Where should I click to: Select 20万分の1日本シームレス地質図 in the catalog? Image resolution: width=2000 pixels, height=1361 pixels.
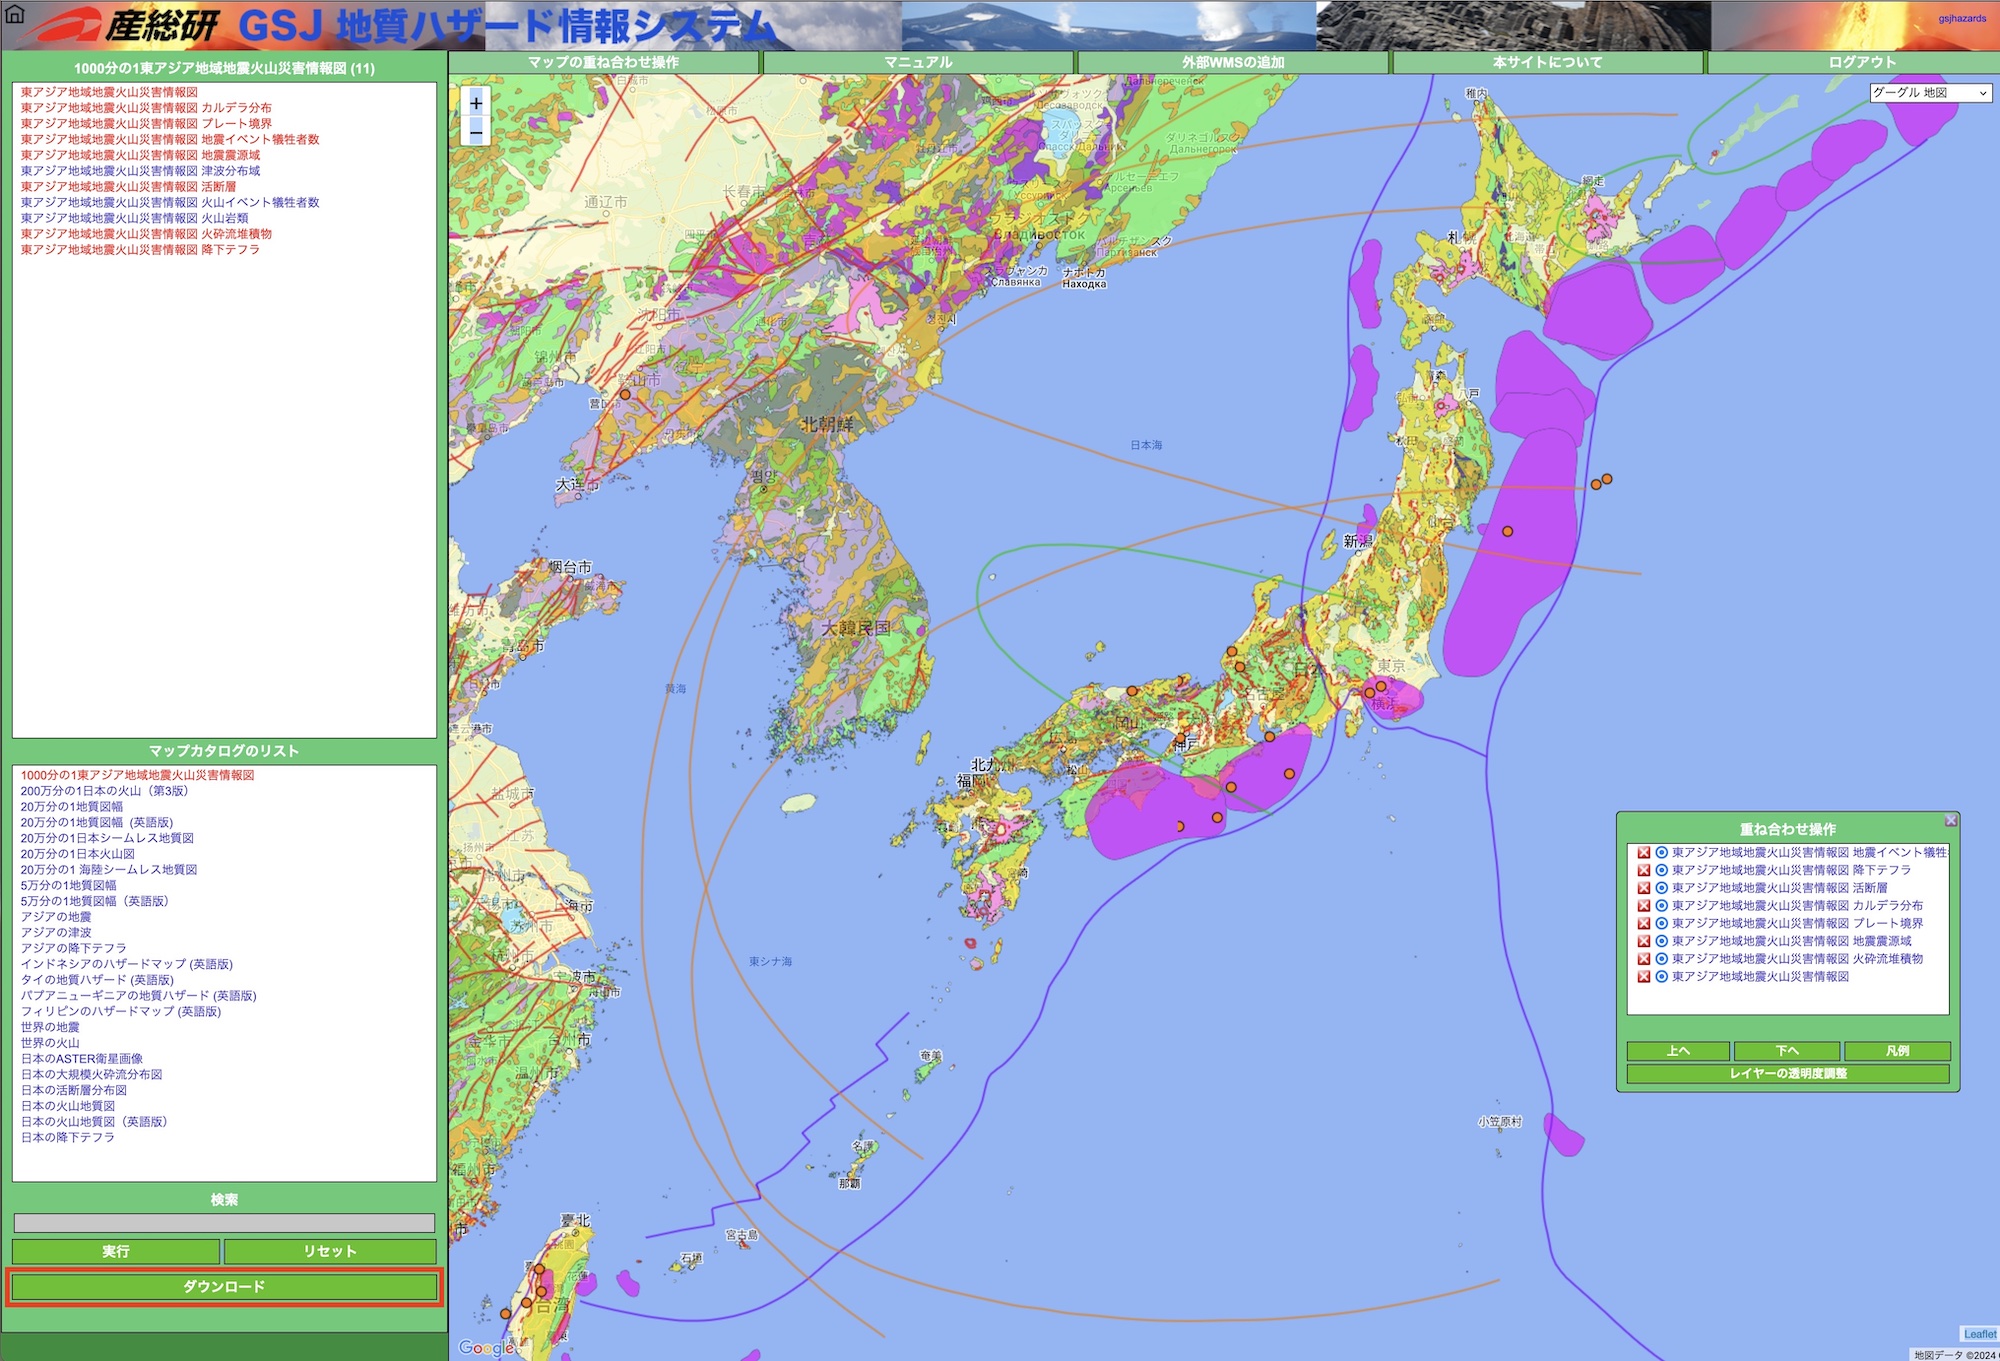pyautogui.click(x=107, y=838)
